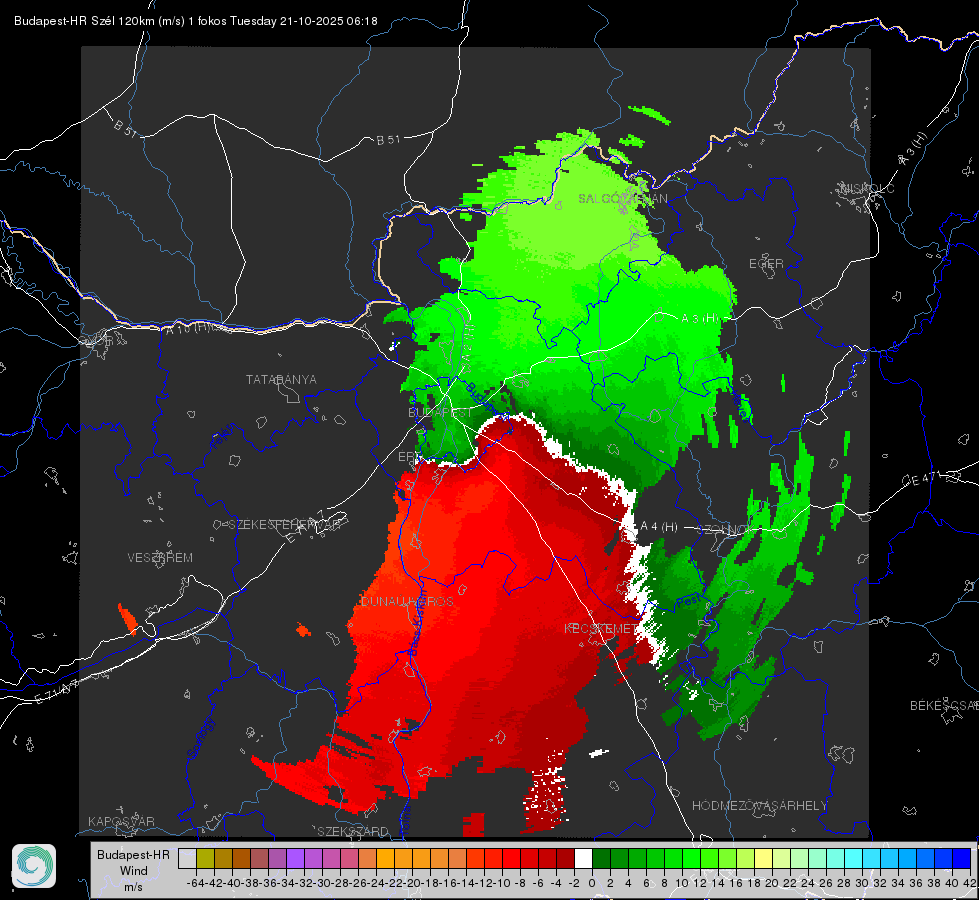Click the TATABÁNYA city label
This screenshot has height=900, width=979.
tap(281, 380)
